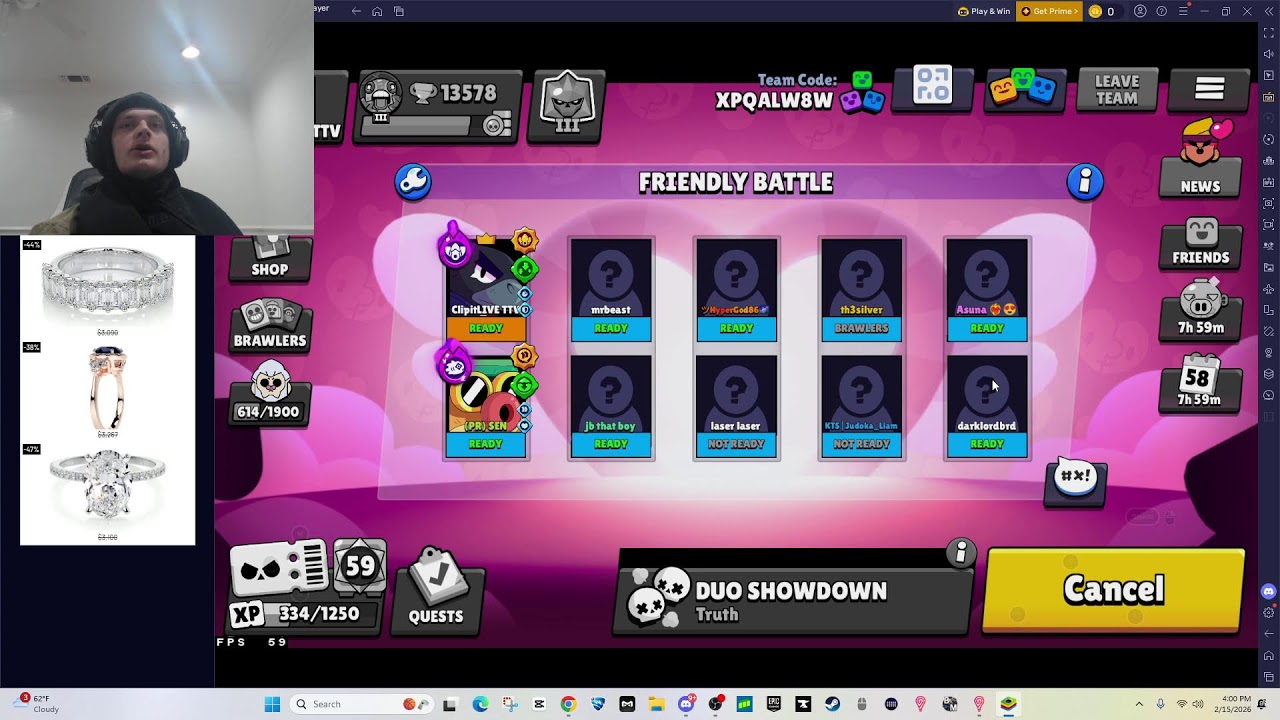Select the HyperGod86 player slot

[736, 289]
